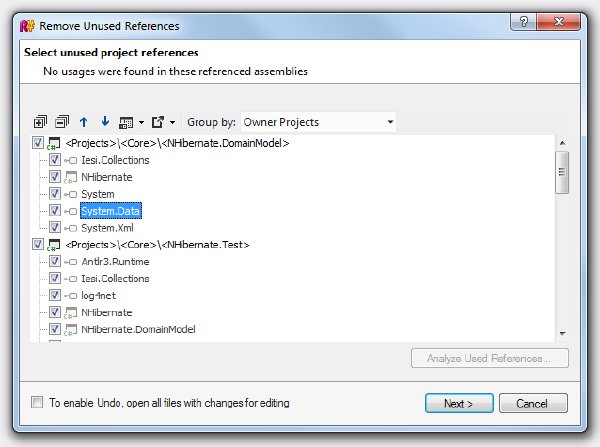The width and height of the screenshot is (600, 447).
Task: Click the tree list scrollbar thumb
Action: tap(562, 172)
